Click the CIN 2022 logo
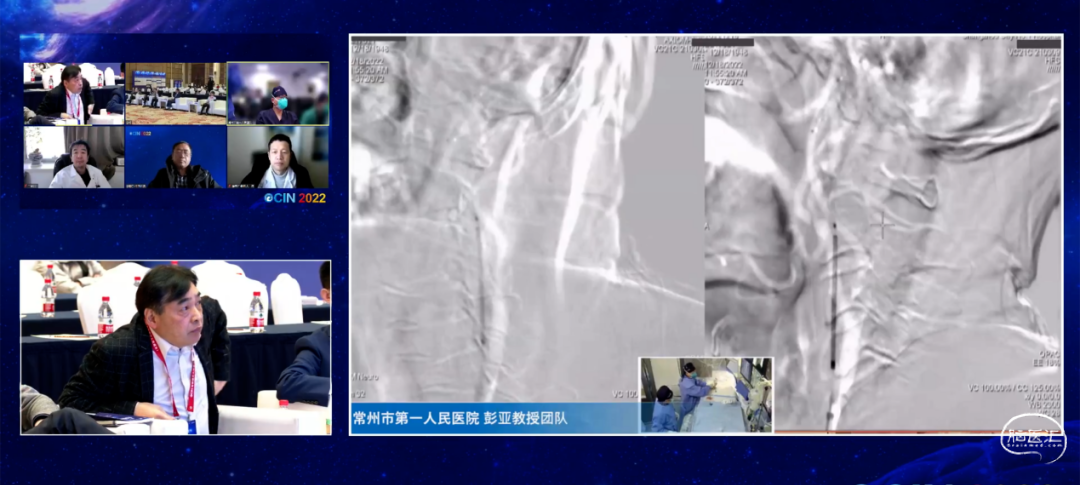Image resolution: width=1080 pixels, height=485 pixels. pyautogui.click(x=295, y=198)
